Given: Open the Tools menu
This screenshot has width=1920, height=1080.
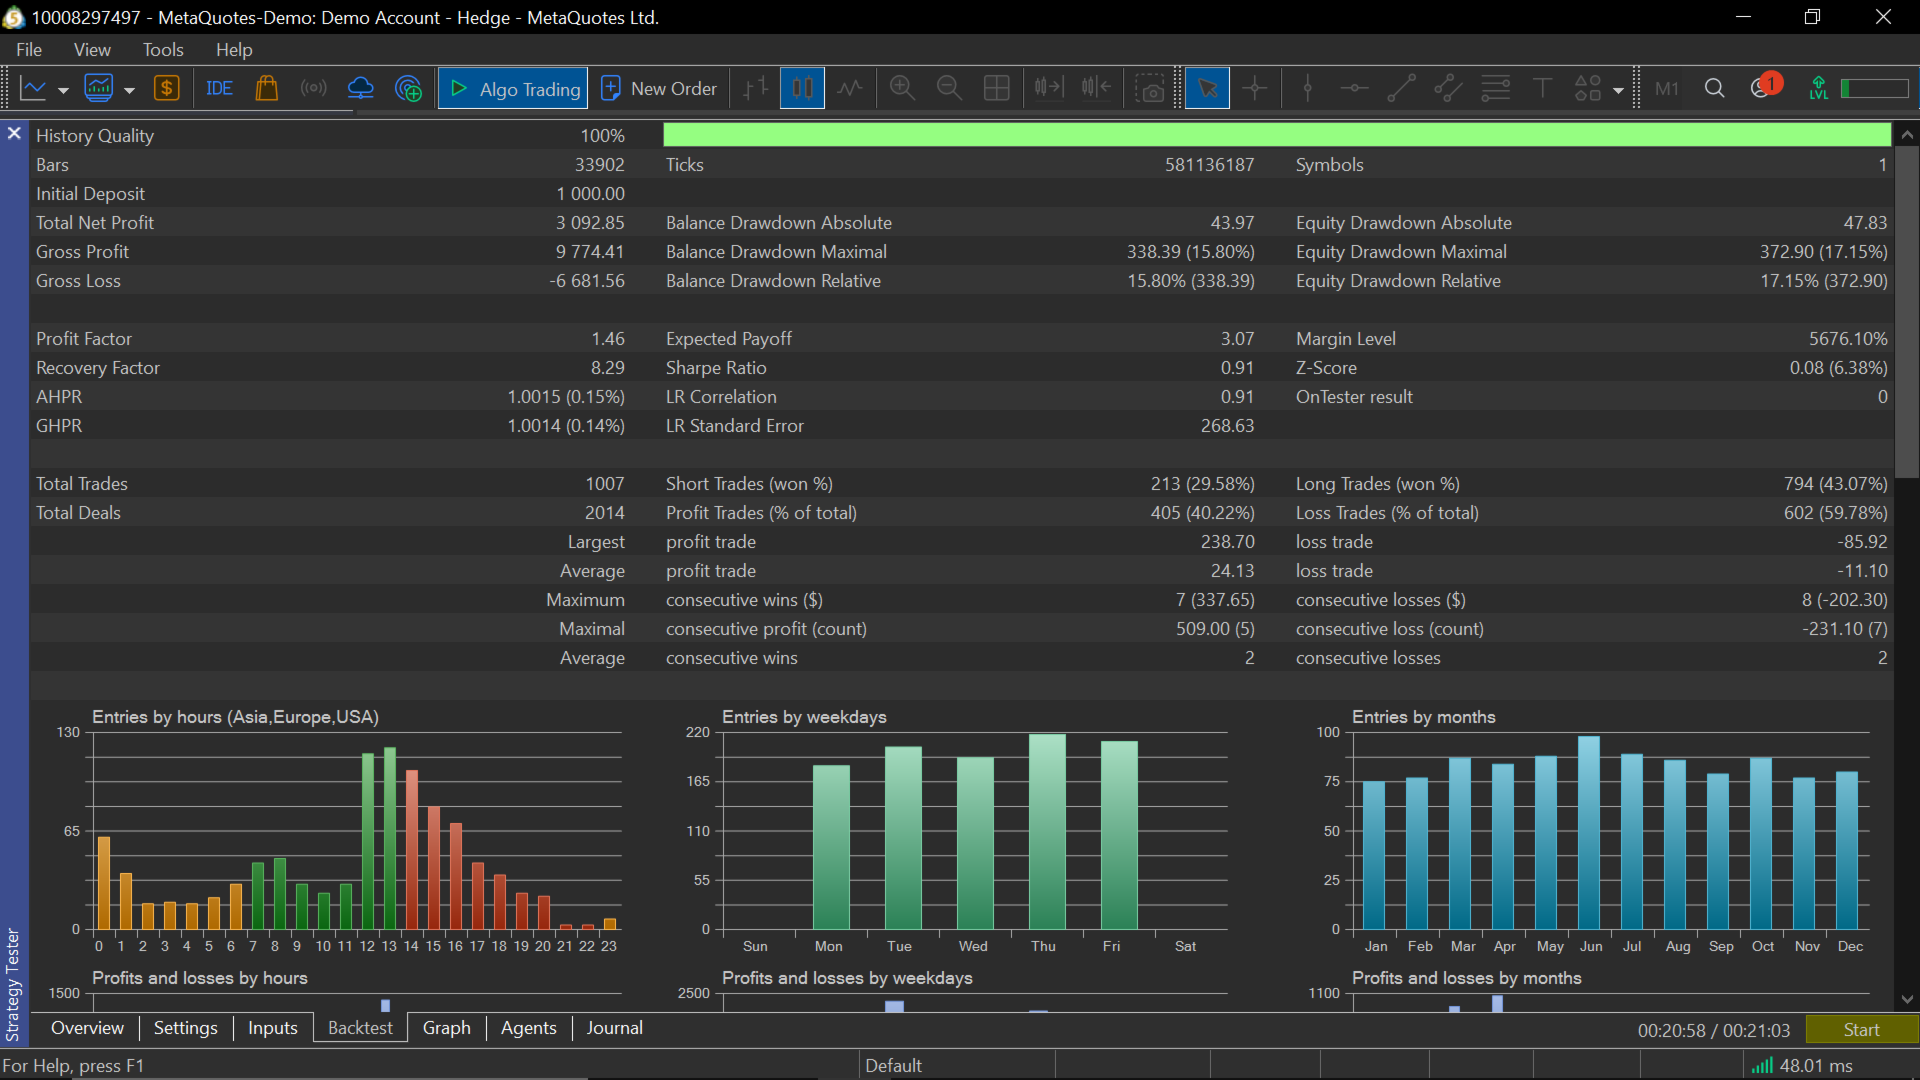Looking at the screenshot, I should coord(162,49).
